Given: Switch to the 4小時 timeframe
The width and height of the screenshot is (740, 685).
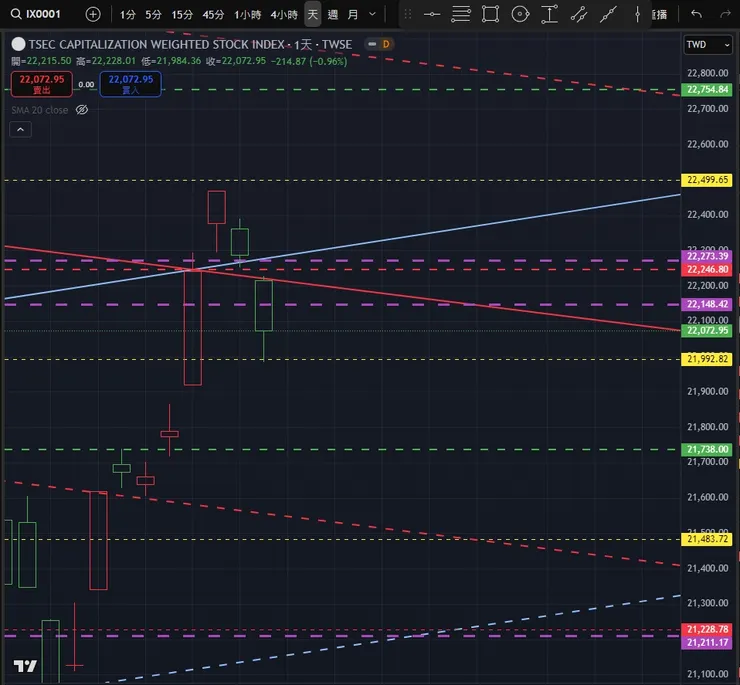Looking at the screenshot, I should [x=284, y=15].
